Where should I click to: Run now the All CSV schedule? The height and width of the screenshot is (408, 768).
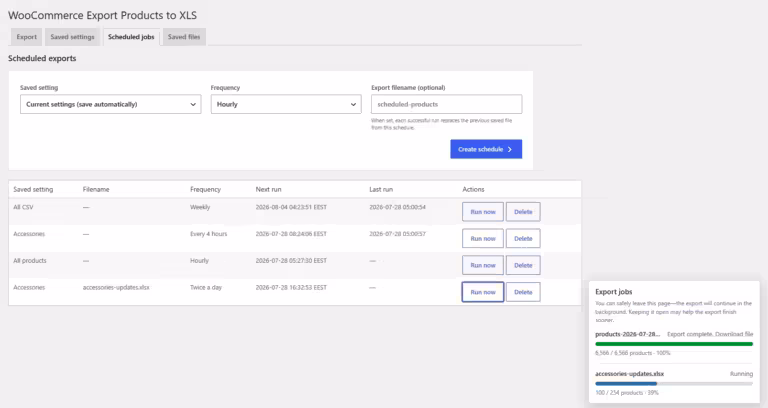483,212
